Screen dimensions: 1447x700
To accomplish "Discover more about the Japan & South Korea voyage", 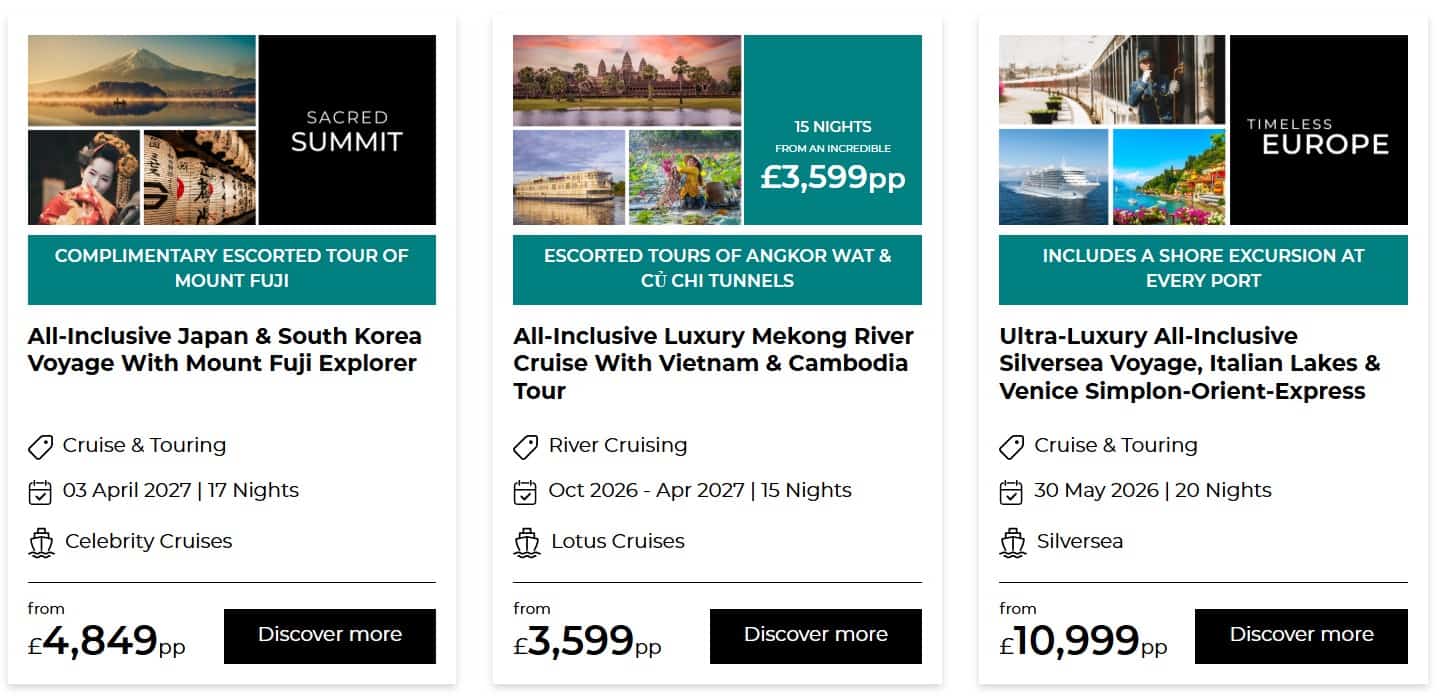I will [330, 636].
